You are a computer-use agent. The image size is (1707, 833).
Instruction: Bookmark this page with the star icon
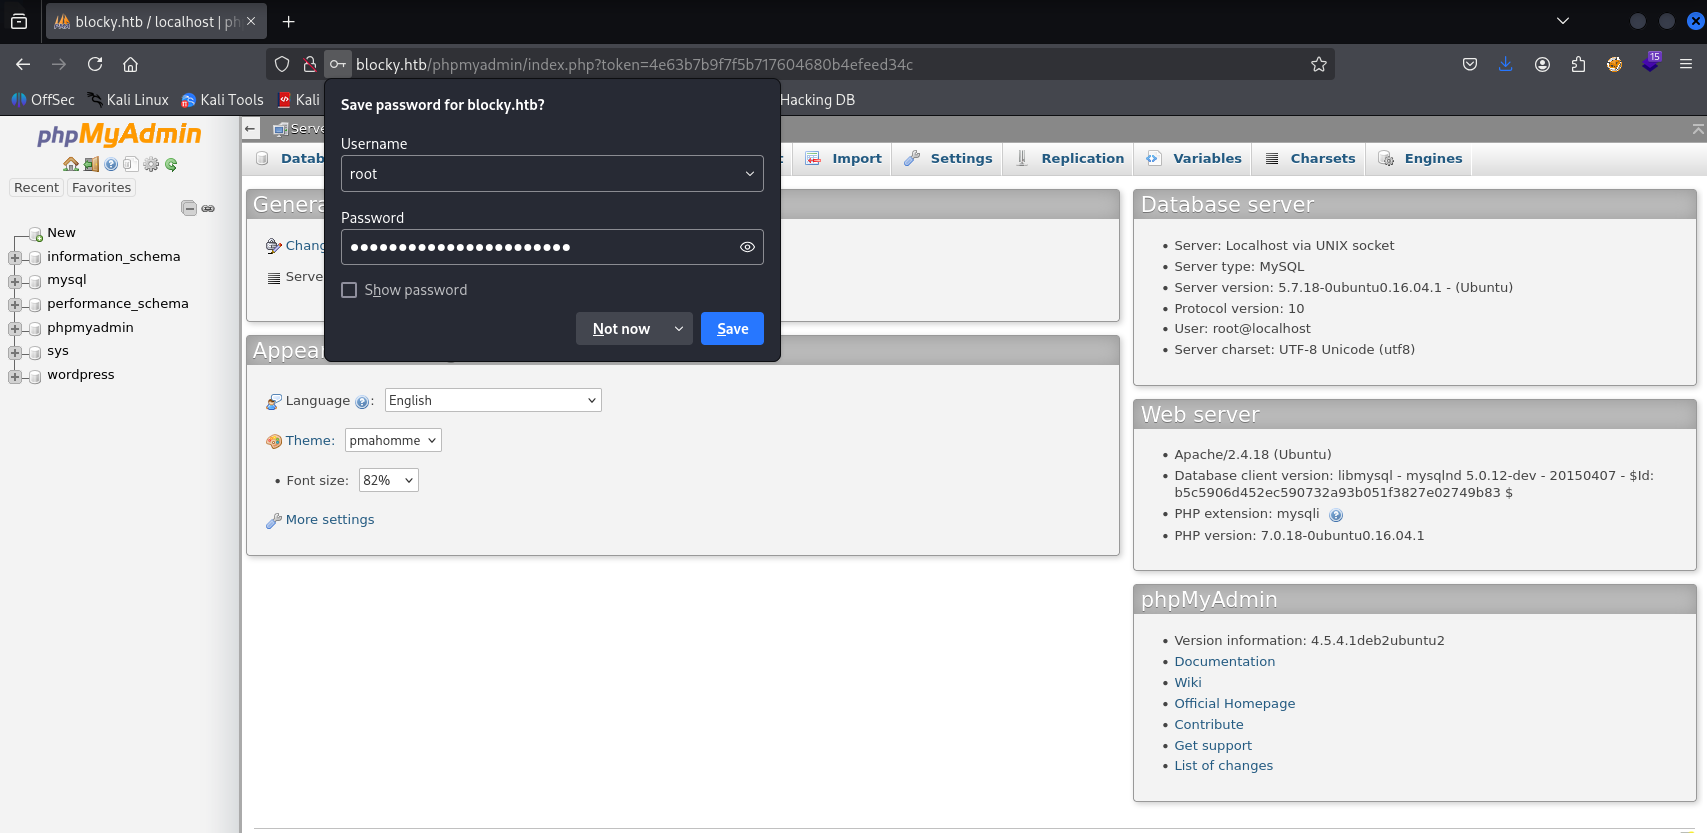click(x=1319, y=64)
